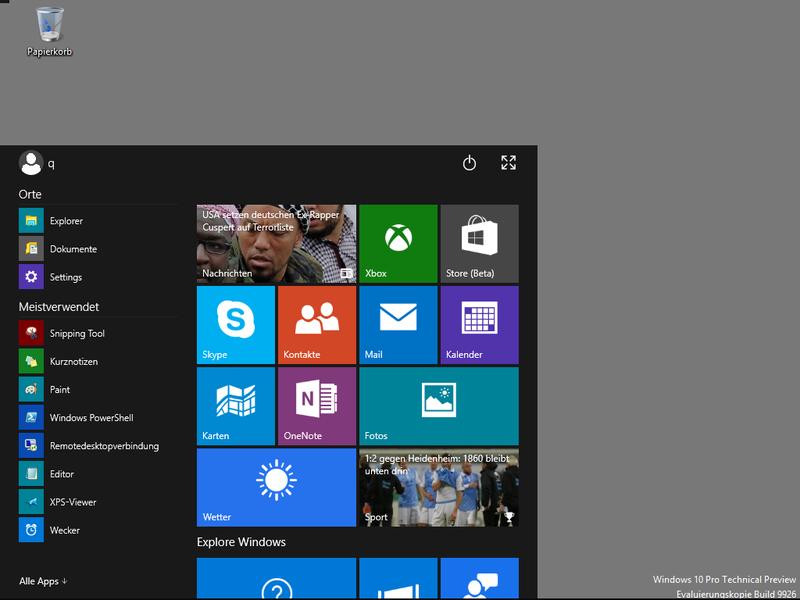Launch the Snipping Tool
This screenshot has width=800, height=600.
(x=97, y=333)
